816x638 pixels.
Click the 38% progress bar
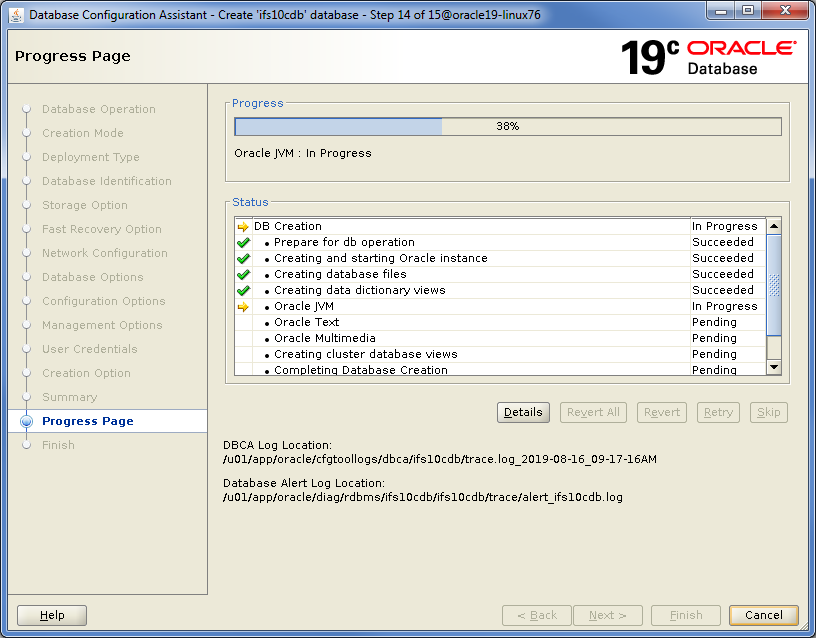(x=507, y=127)
